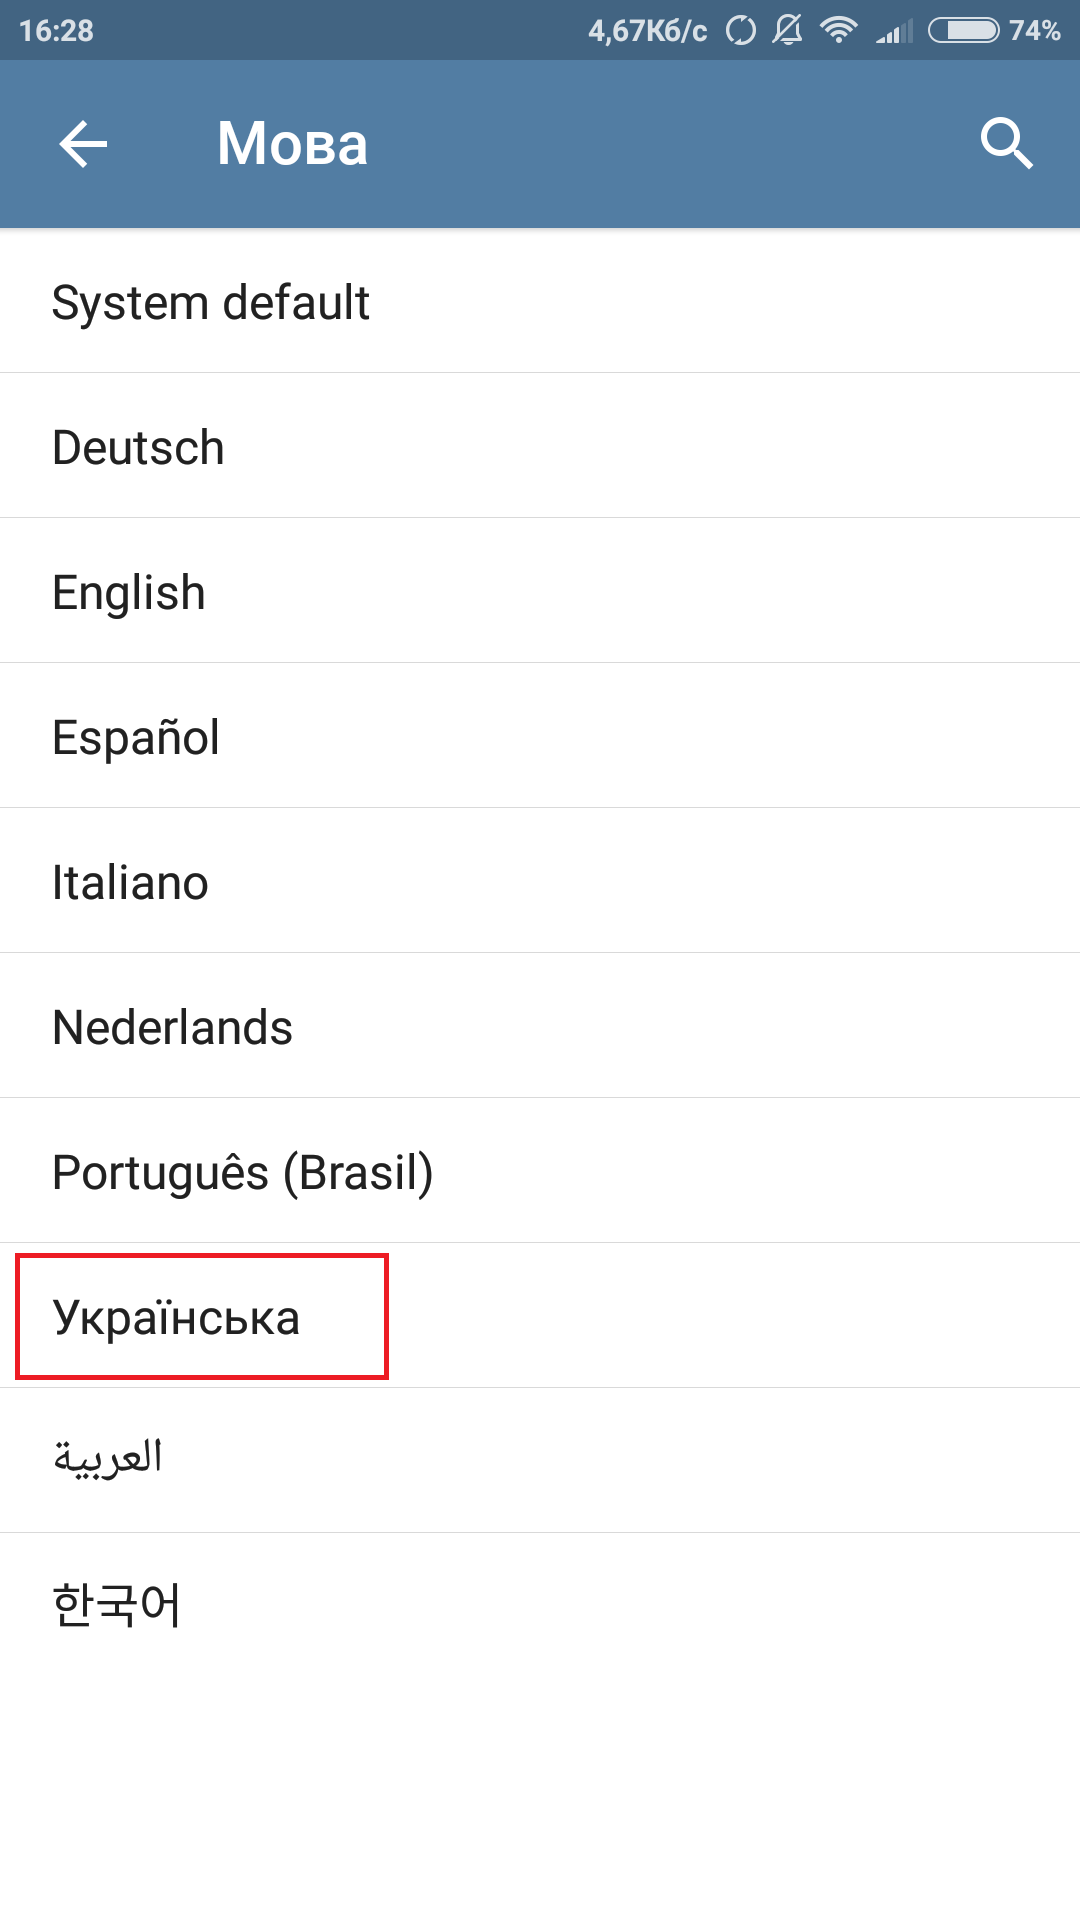Tap the cellular signal bars icon

pos(894,32)
